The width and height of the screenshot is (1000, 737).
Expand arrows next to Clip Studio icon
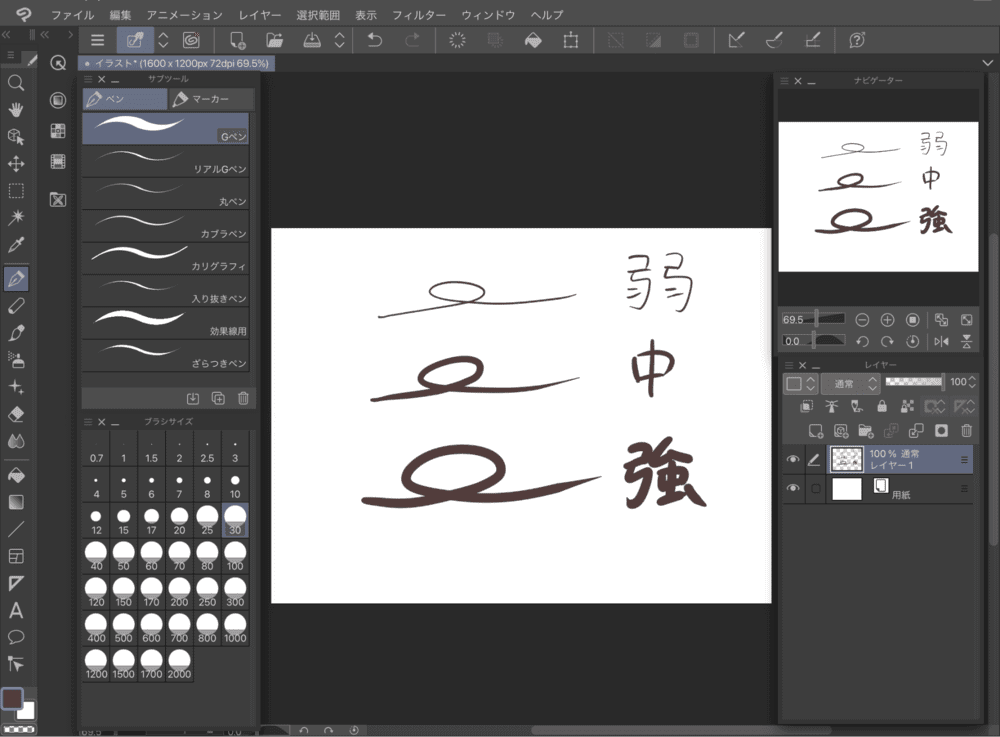[x=163, y=40]
